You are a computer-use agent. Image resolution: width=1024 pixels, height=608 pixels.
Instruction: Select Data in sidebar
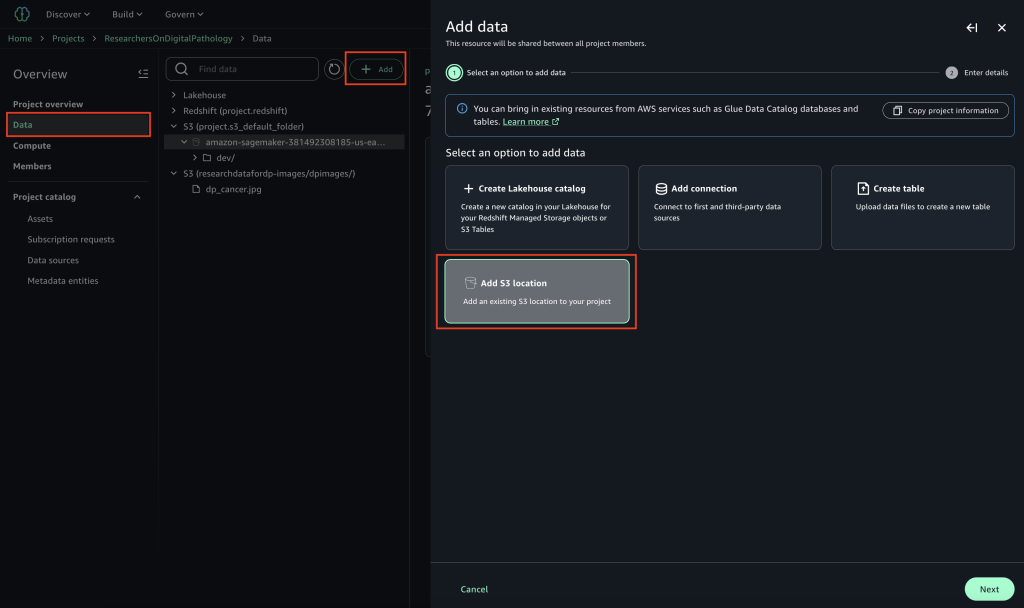[78, 125]
